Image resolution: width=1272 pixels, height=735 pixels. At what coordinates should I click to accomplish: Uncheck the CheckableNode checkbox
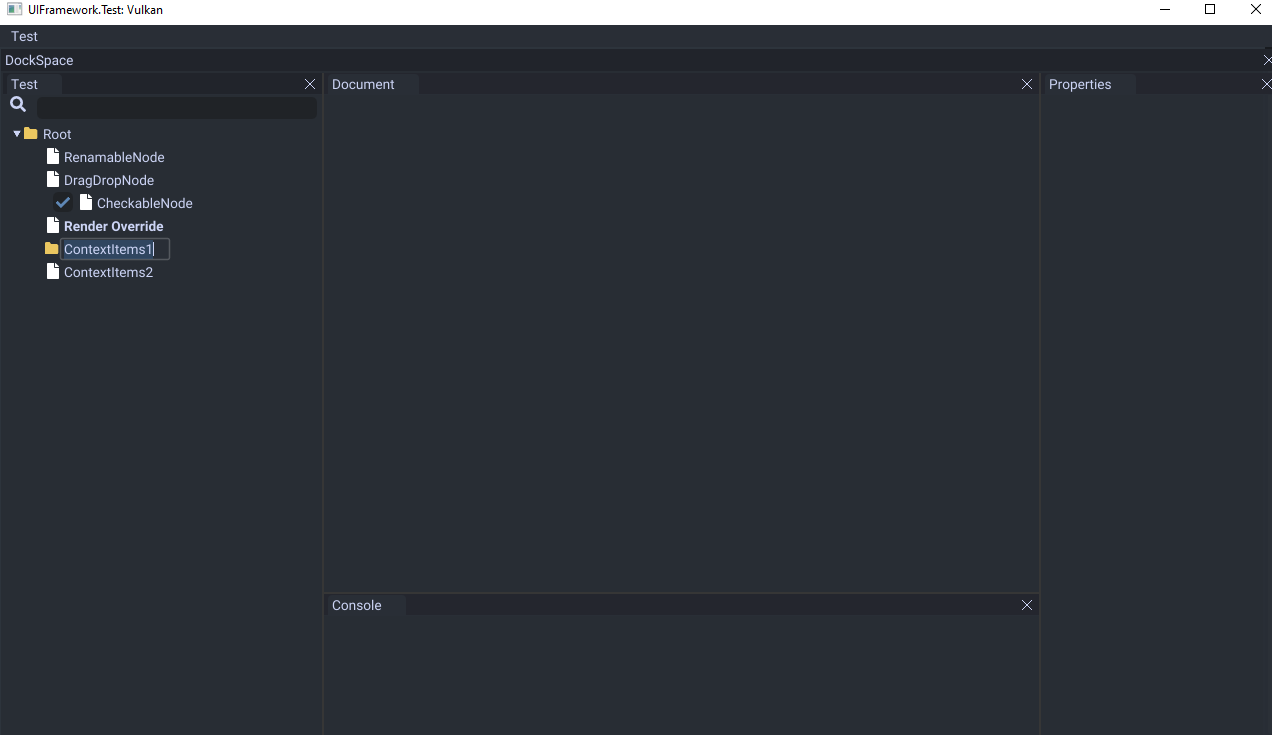click(63, 202)
